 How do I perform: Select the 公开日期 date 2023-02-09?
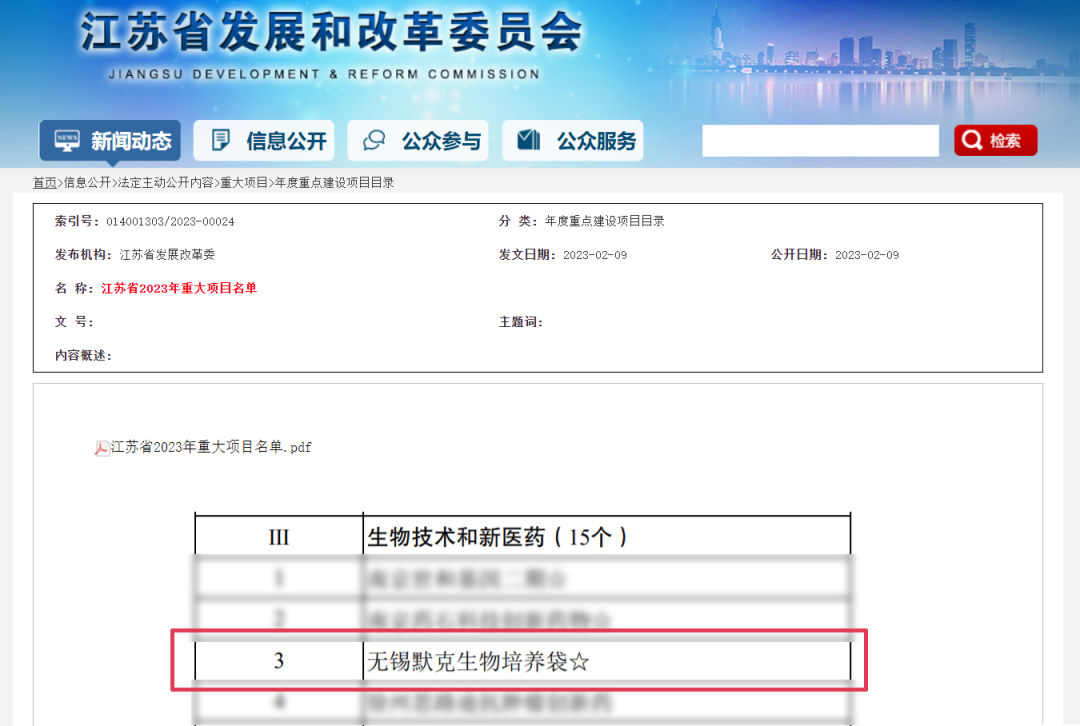(x=867, y=255)
